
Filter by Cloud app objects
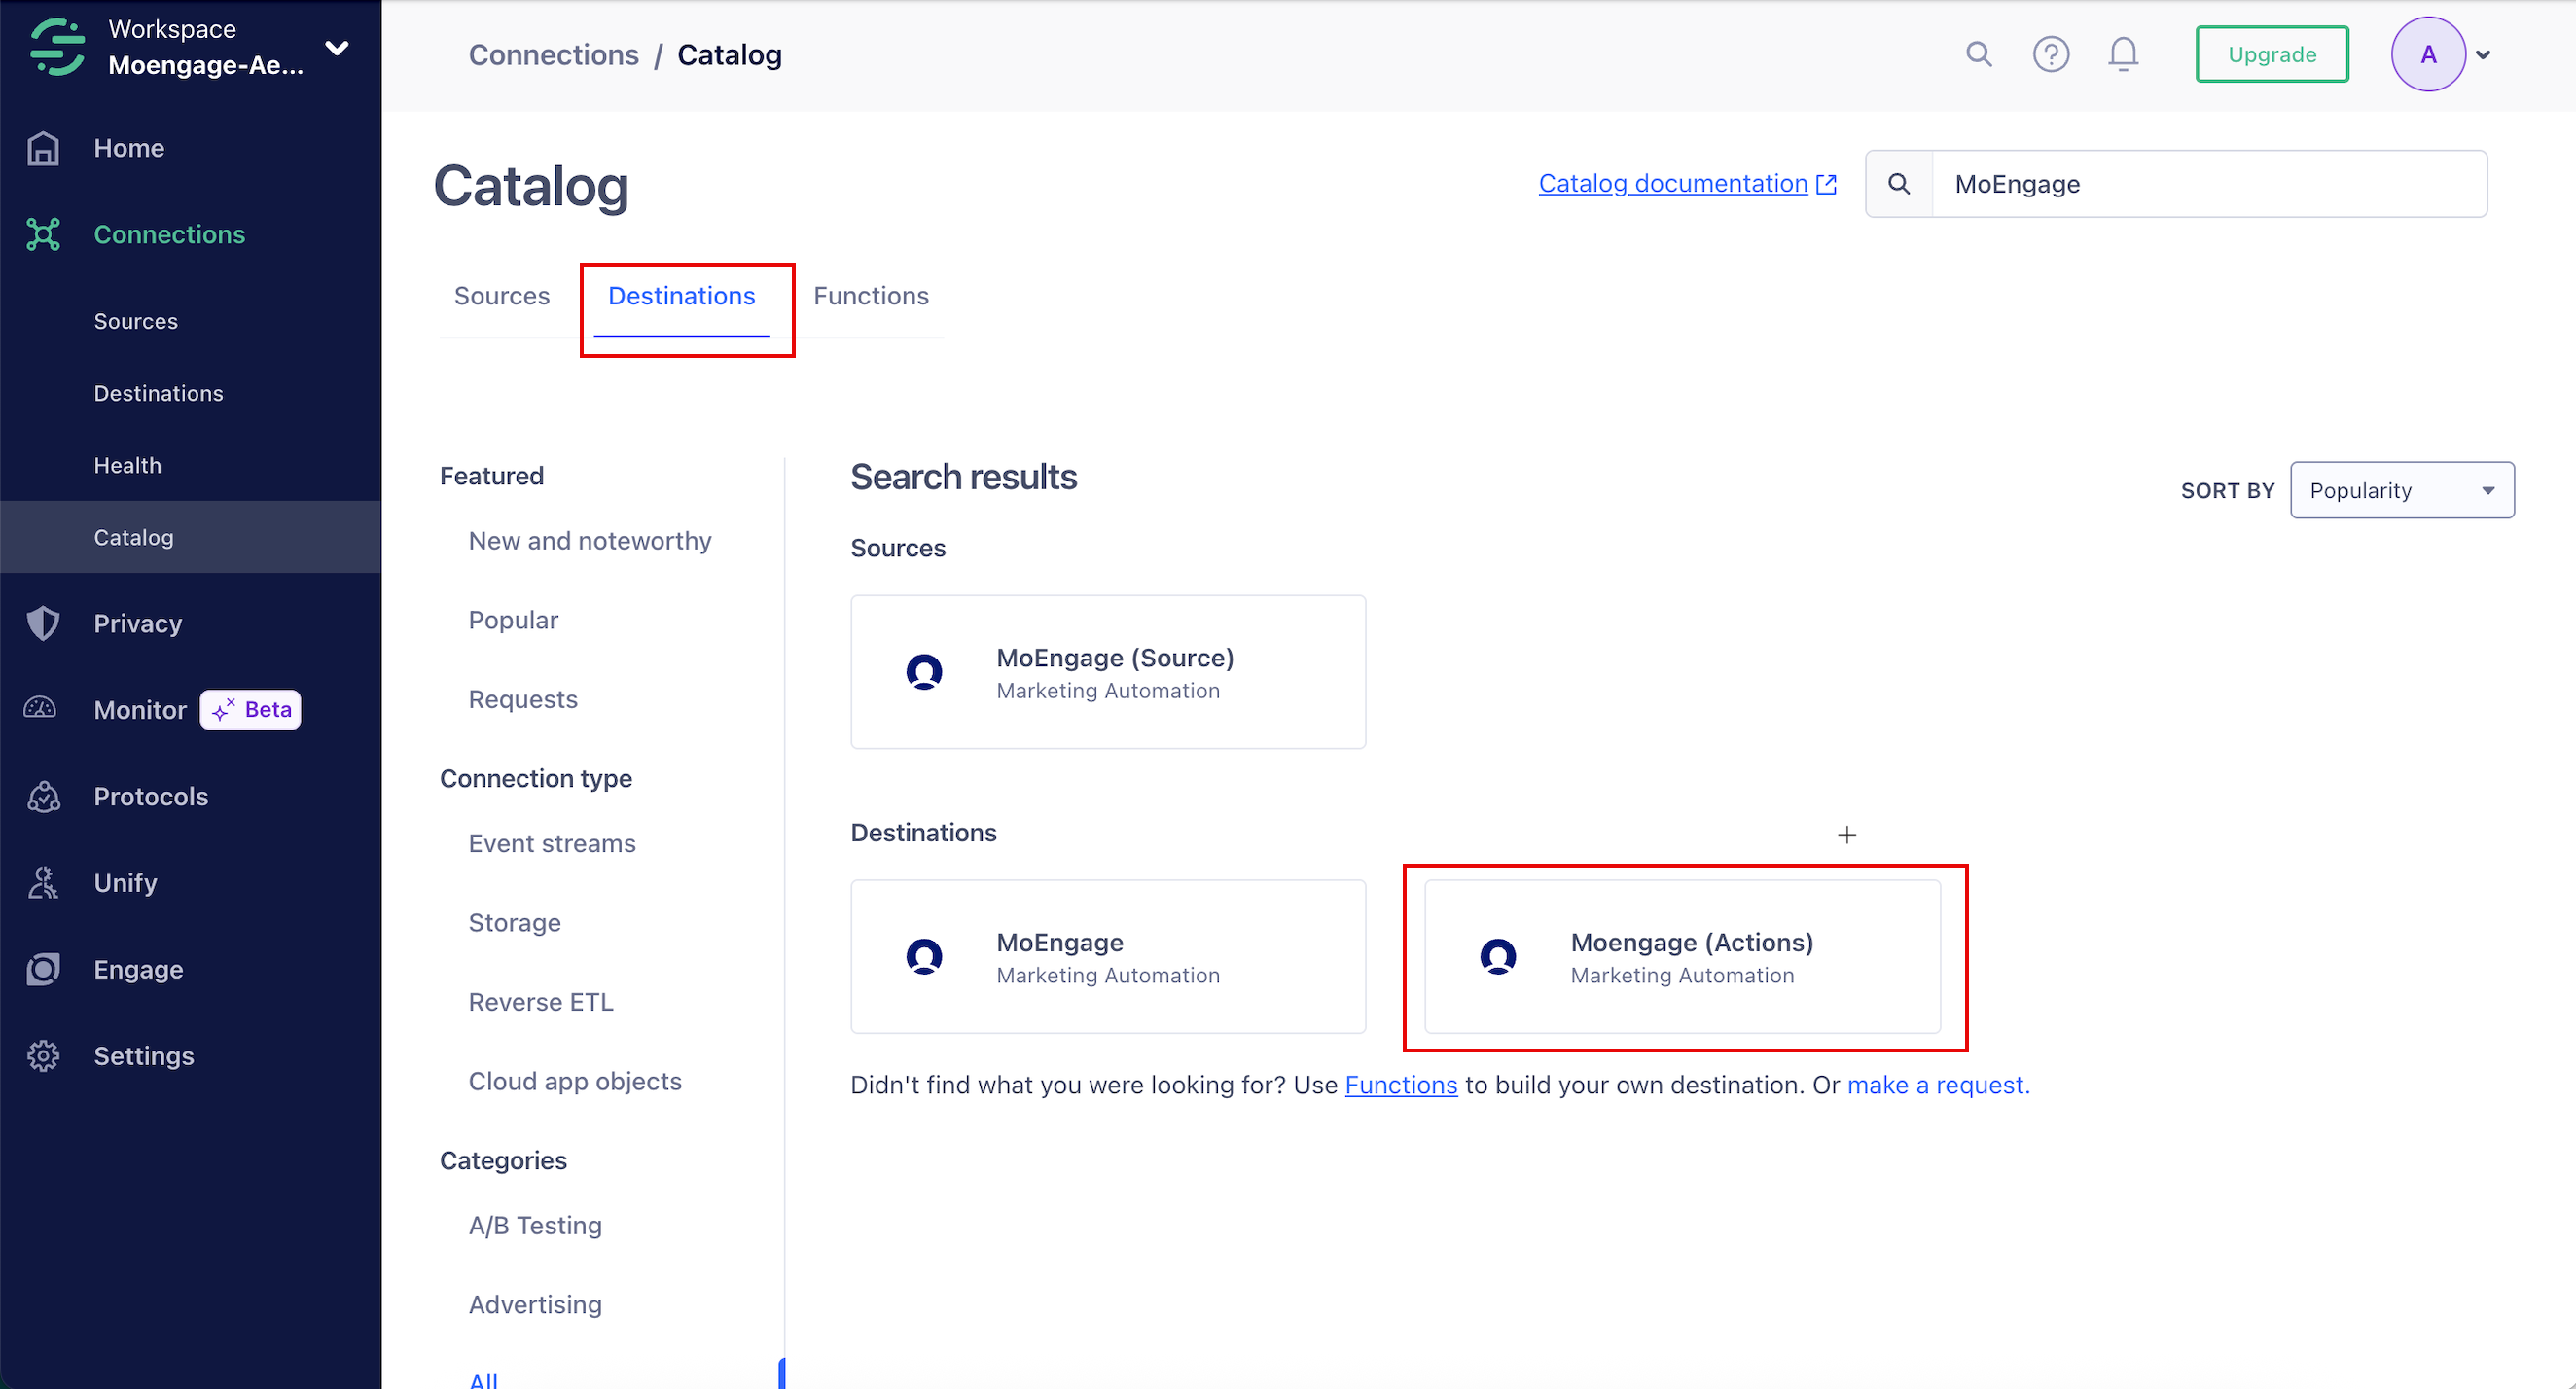click(575, 1081)
